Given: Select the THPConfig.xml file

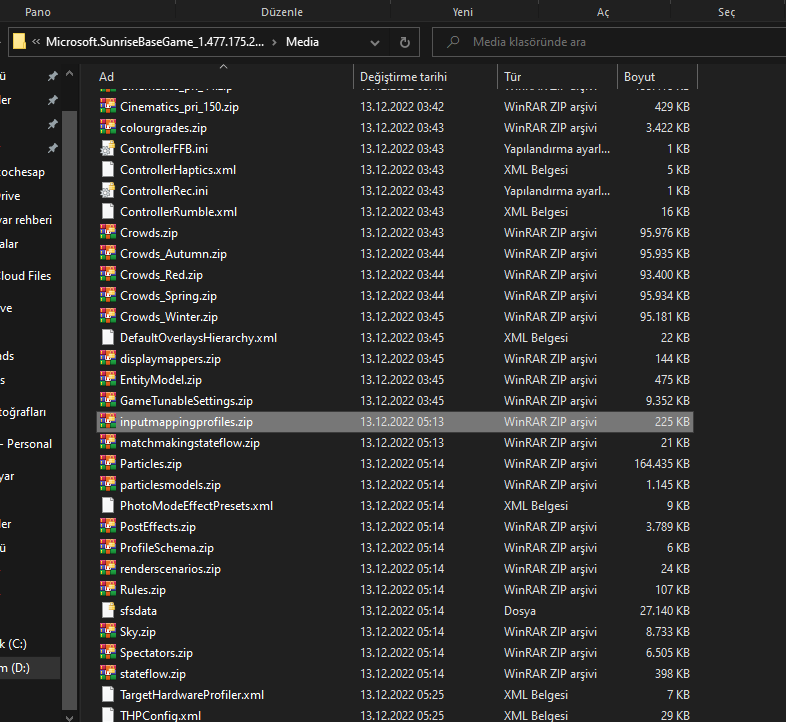Looking at the screenshot, I should tap(395, 715).
